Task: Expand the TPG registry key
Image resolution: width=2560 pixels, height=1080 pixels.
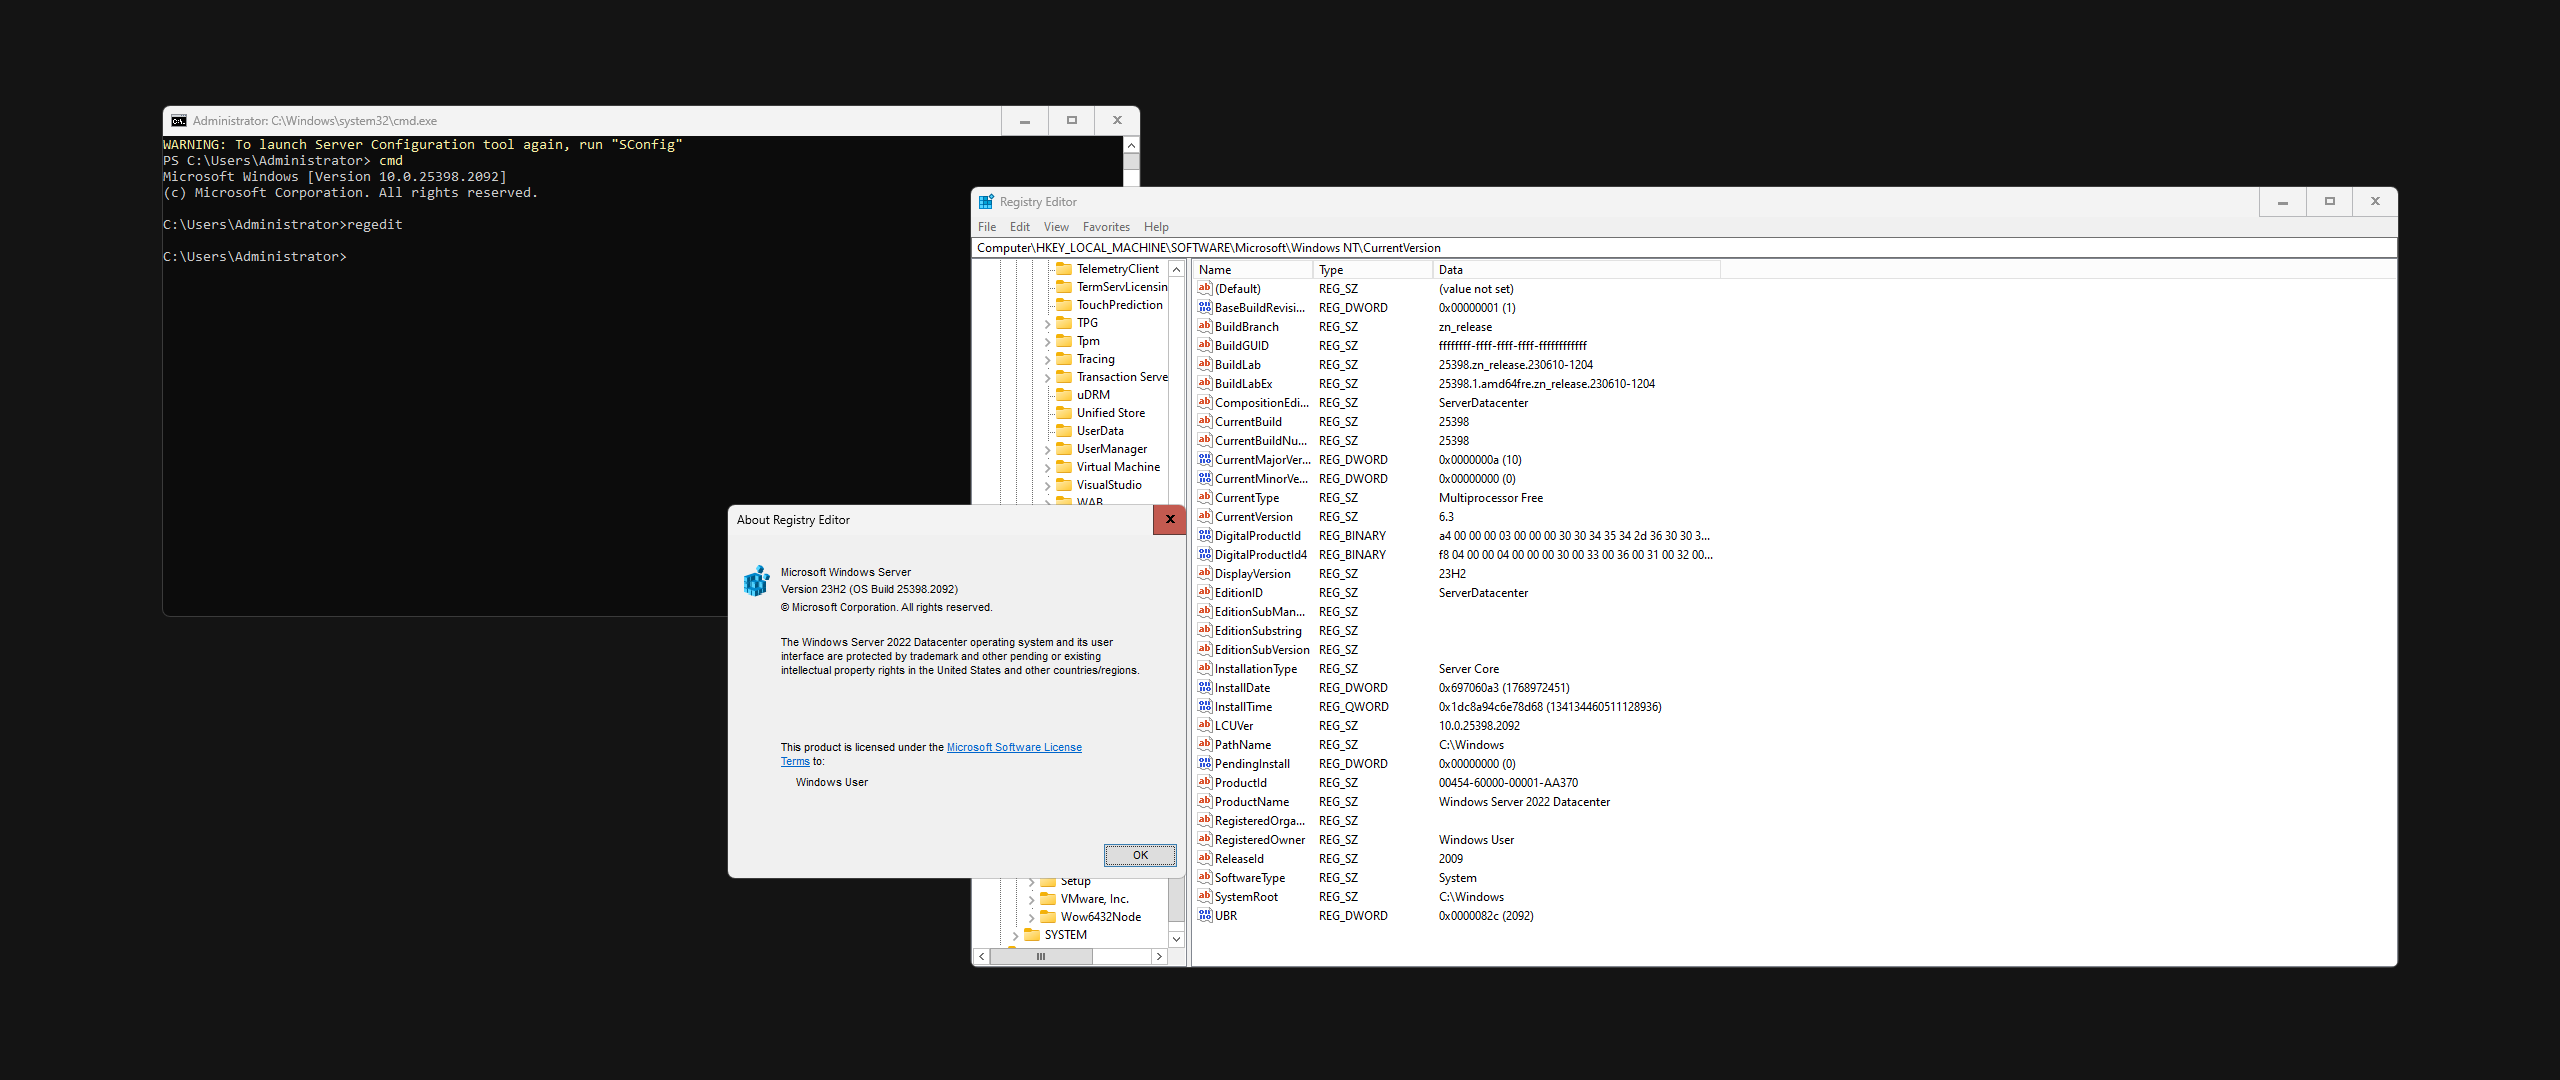Action: [1047, 324]
